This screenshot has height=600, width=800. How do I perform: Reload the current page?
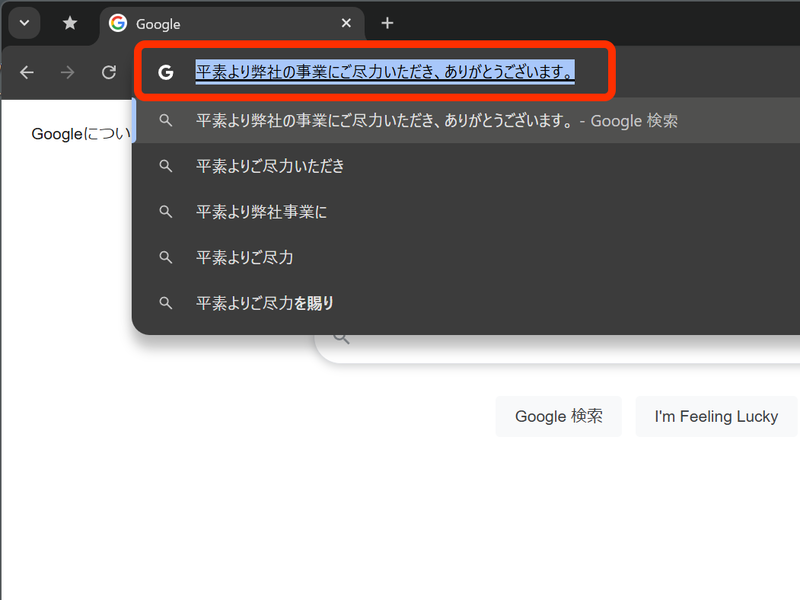tap(110, 71)
